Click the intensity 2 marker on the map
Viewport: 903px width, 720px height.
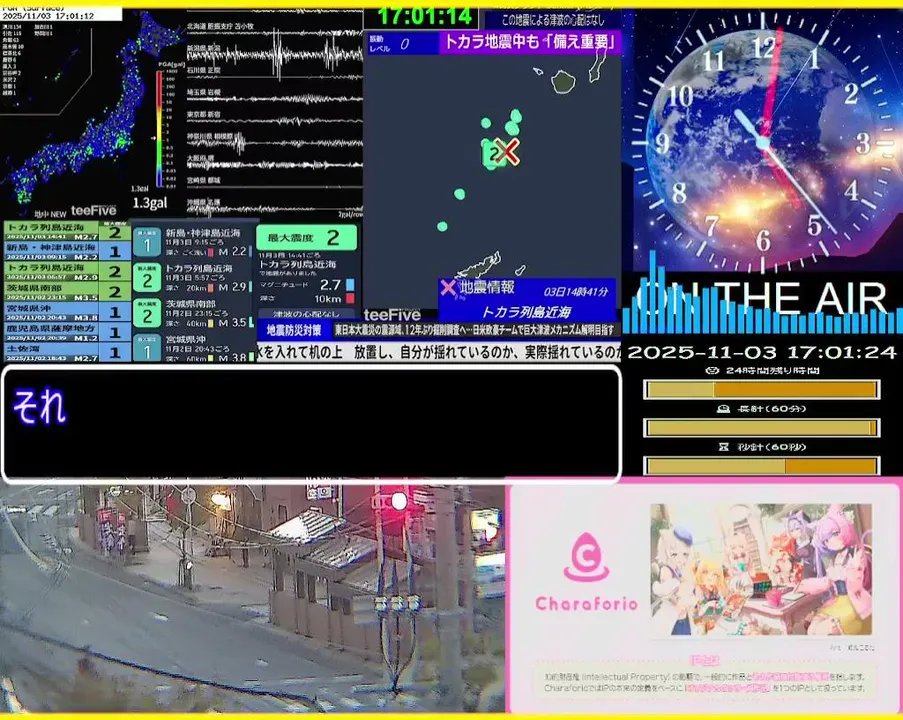click(494, 154)
